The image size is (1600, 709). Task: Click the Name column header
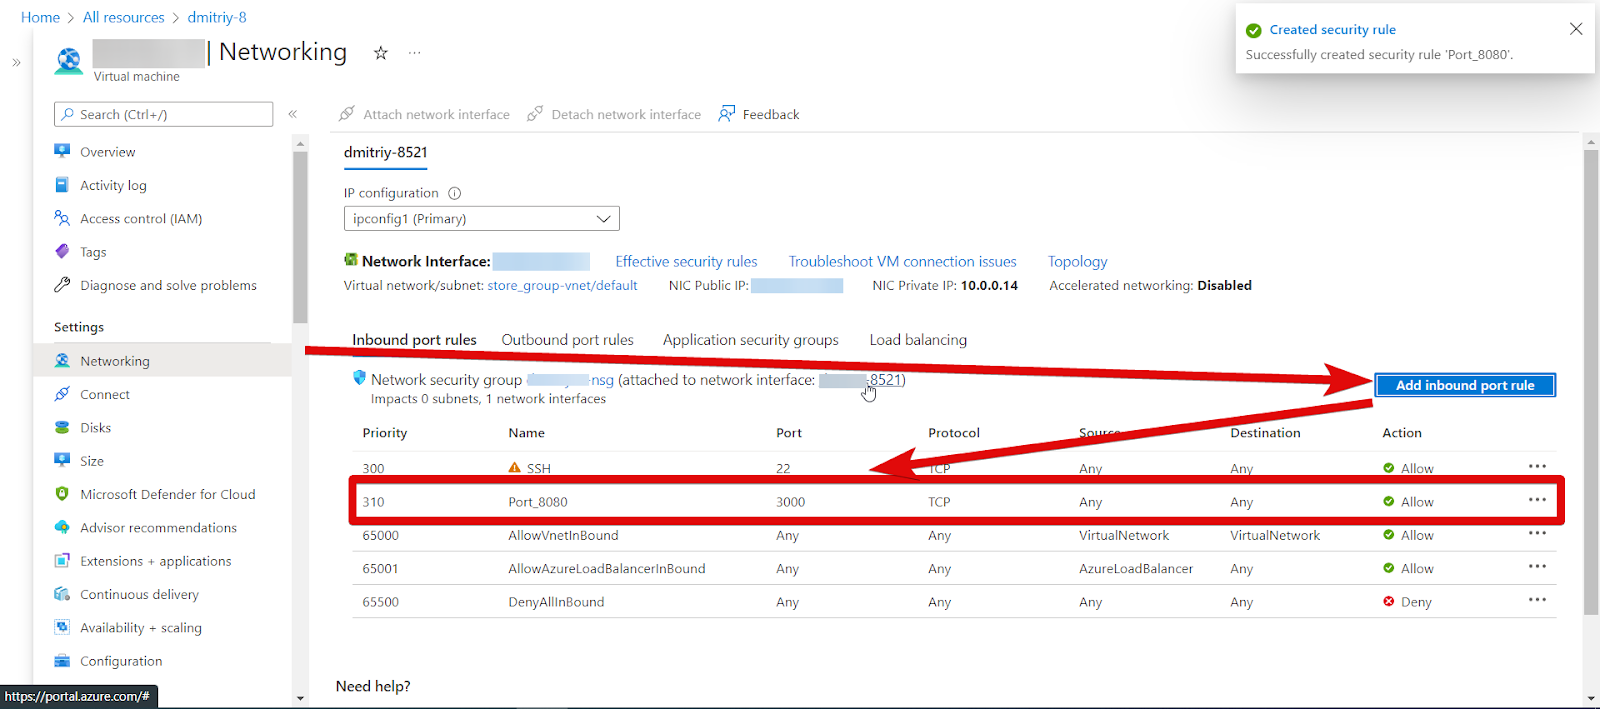526,433
